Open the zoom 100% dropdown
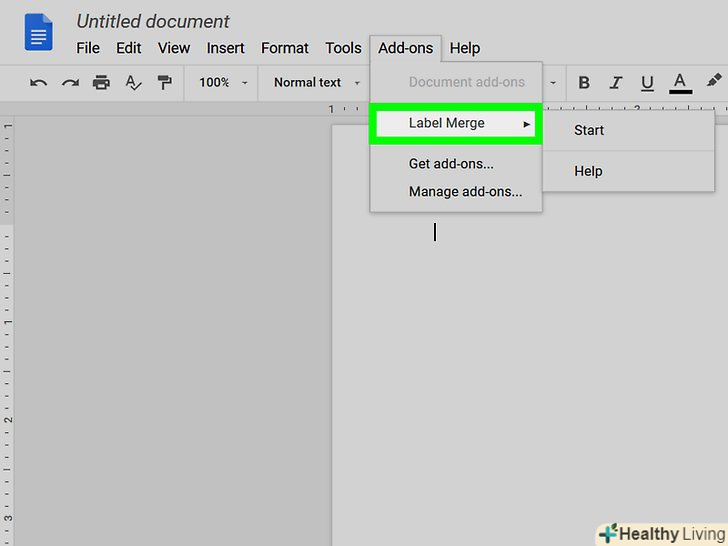Image resolution: width=728 pixels, height=546 pixels. [x=223, y=83]
